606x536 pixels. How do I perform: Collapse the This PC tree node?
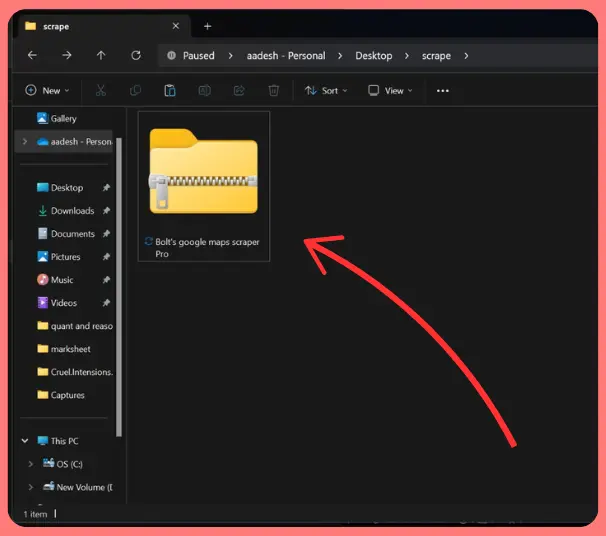pos(25,441)
